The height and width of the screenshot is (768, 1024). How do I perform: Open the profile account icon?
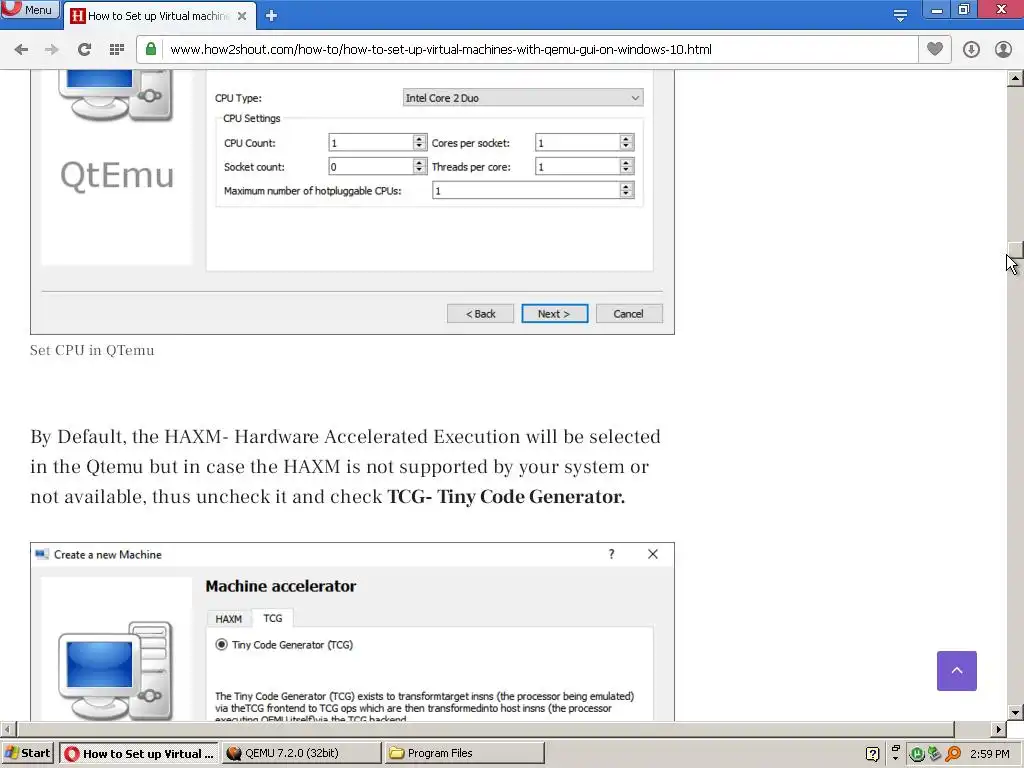click(x=1003, y=50)
